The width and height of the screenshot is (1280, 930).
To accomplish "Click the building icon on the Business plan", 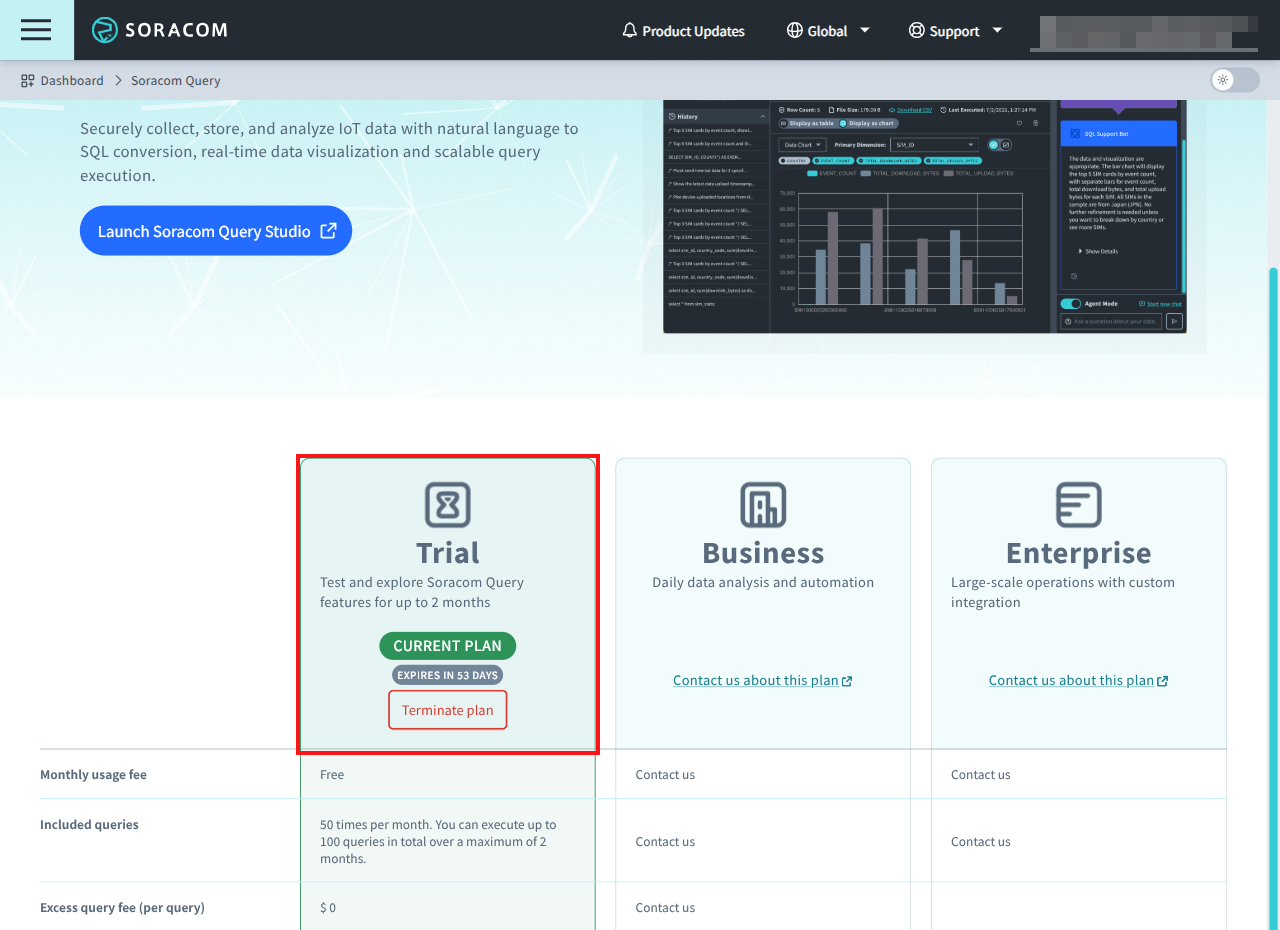I will (x=762, y=505).
